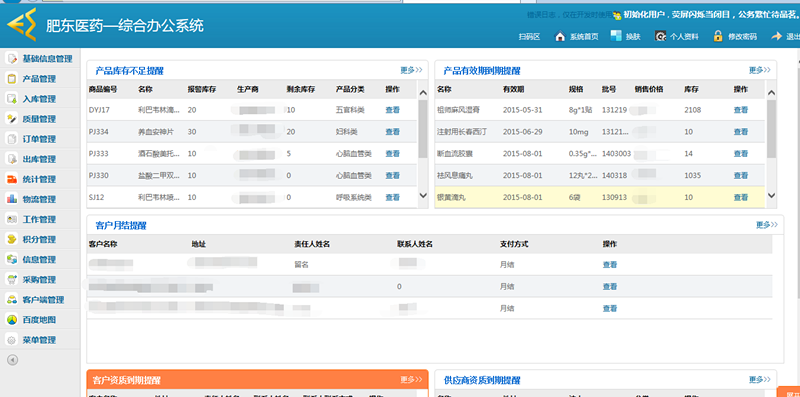Click the 换肤 skin icon
This screenshot has height=397, width=800.
(x=616, y=36)
